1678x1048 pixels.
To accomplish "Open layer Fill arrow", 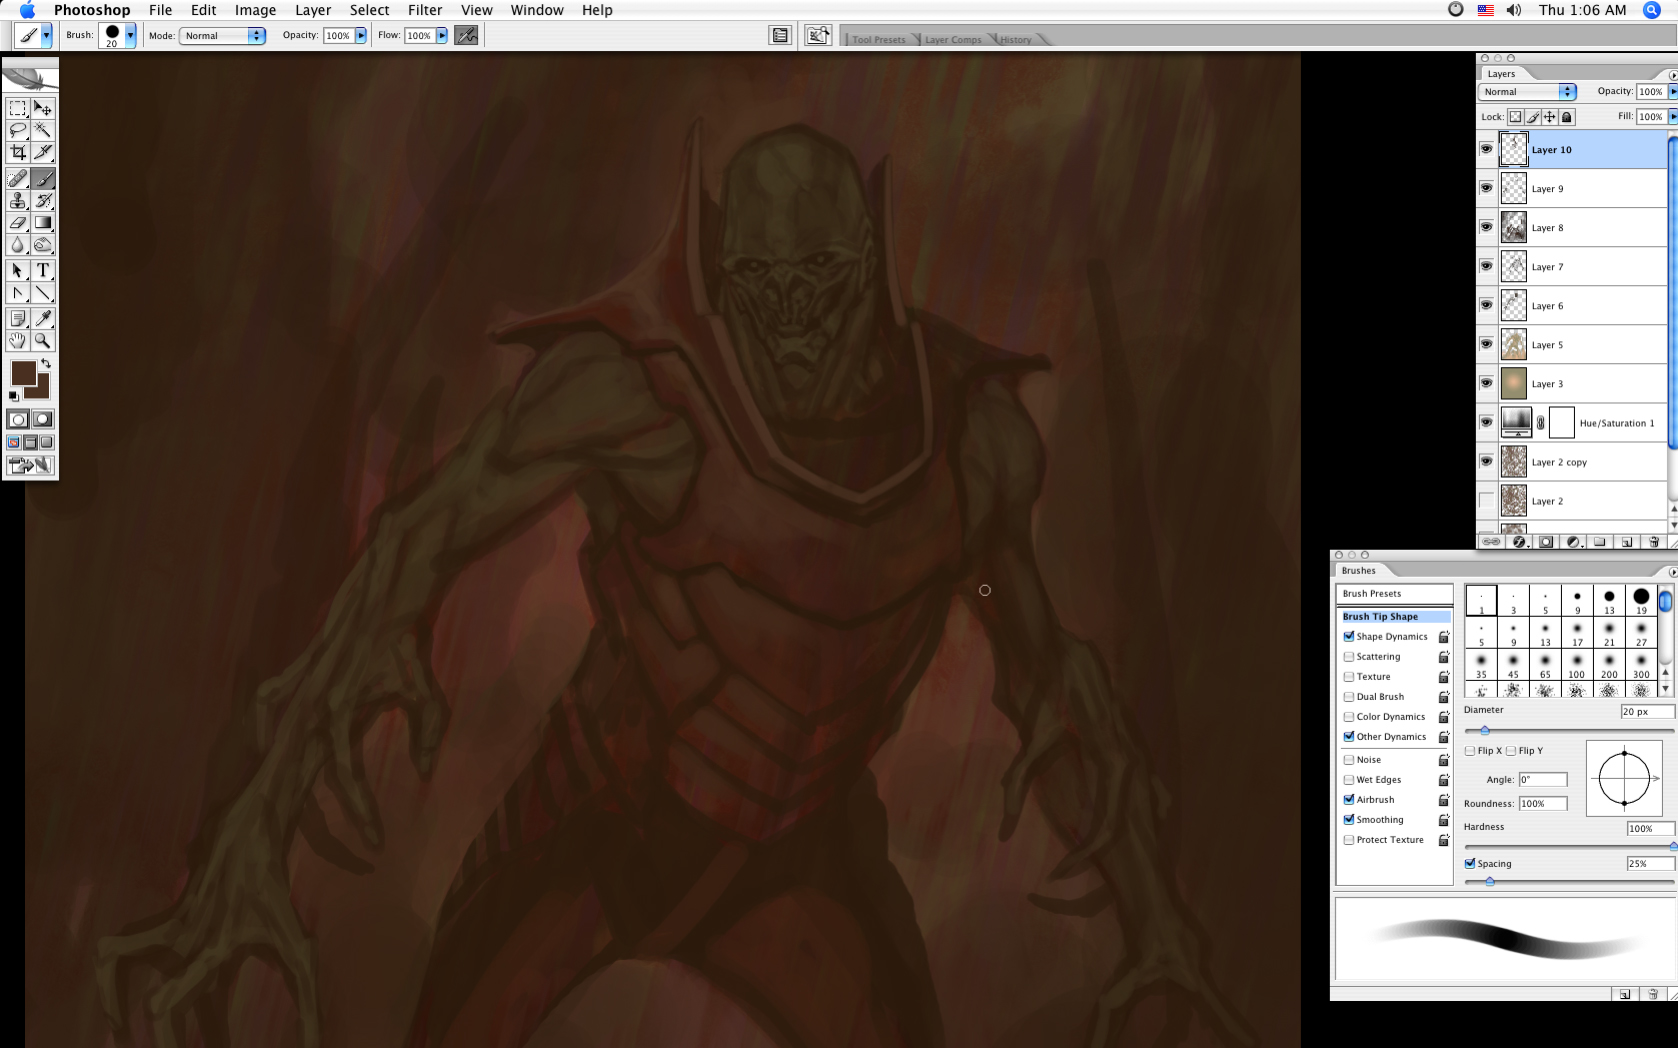I will (1672, 116).
